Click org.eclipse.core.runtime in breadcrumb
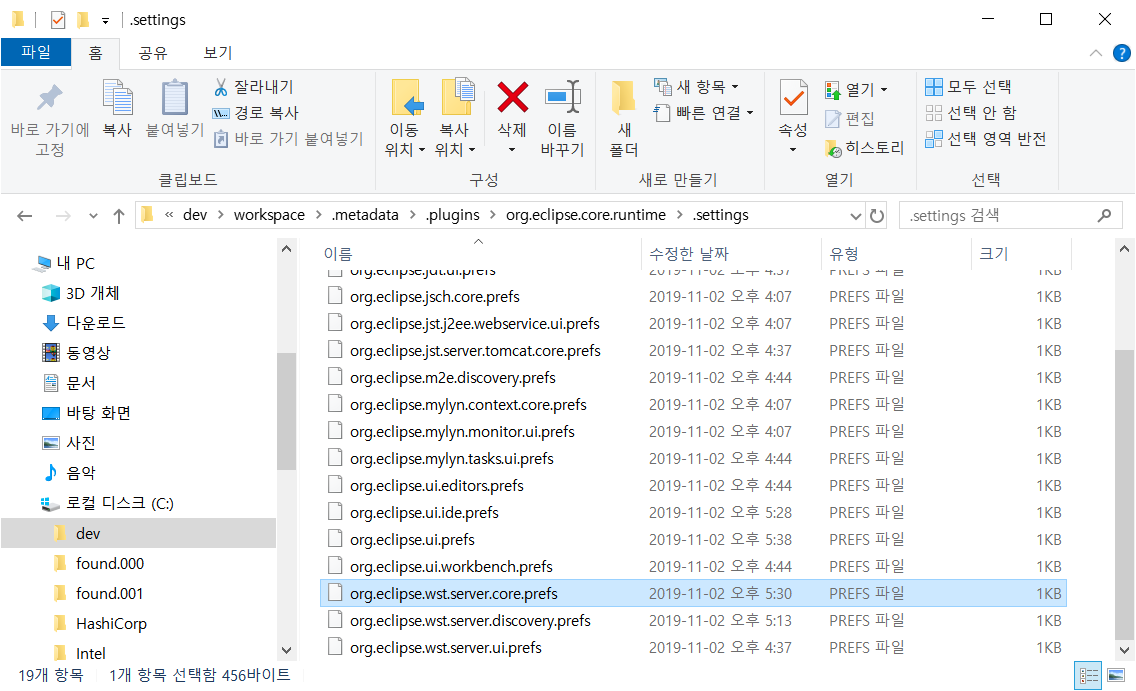 (x=585, y=215)
